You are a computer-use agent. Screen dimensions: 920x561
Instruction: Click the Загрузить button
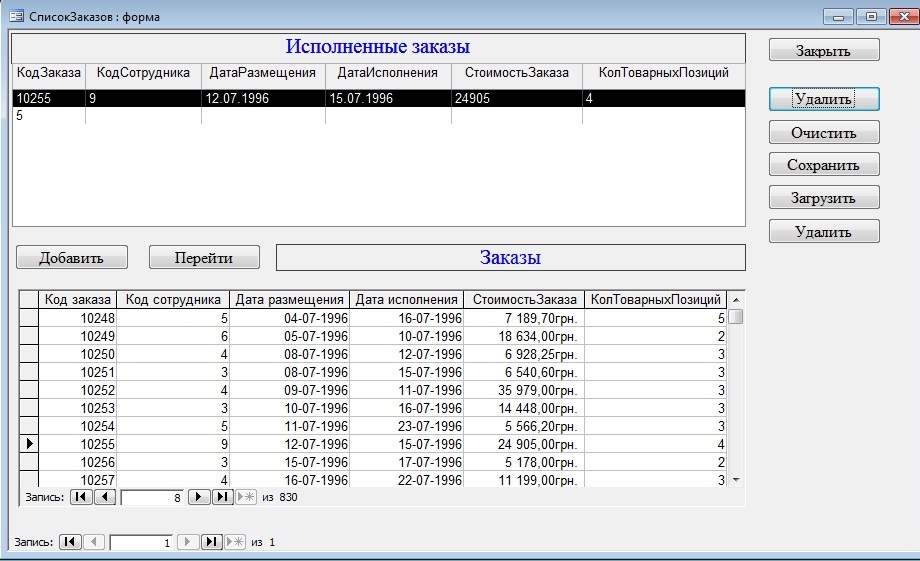pyautogui.click(x=824, y=198)
